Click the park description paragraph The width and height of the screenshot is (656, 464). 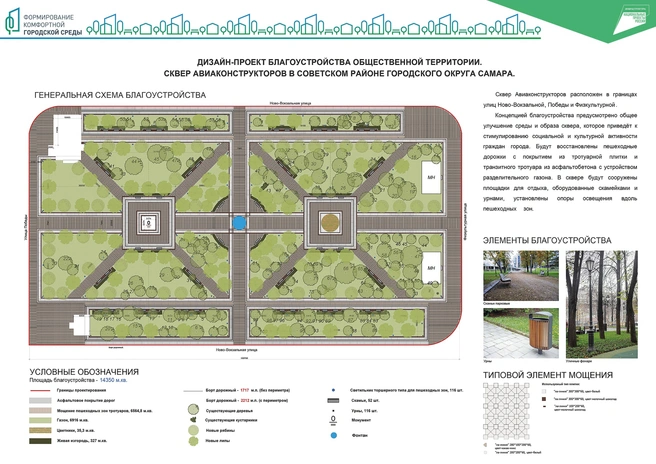click(x=560, y=151)
